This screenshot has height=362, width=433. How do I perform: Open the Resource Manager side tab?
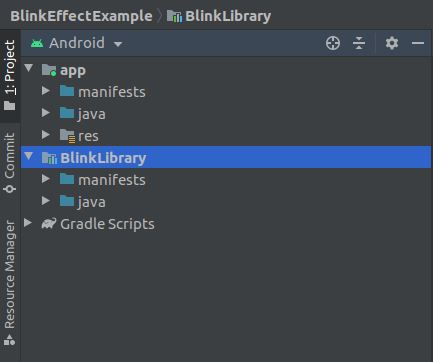[x=10, y=283]
